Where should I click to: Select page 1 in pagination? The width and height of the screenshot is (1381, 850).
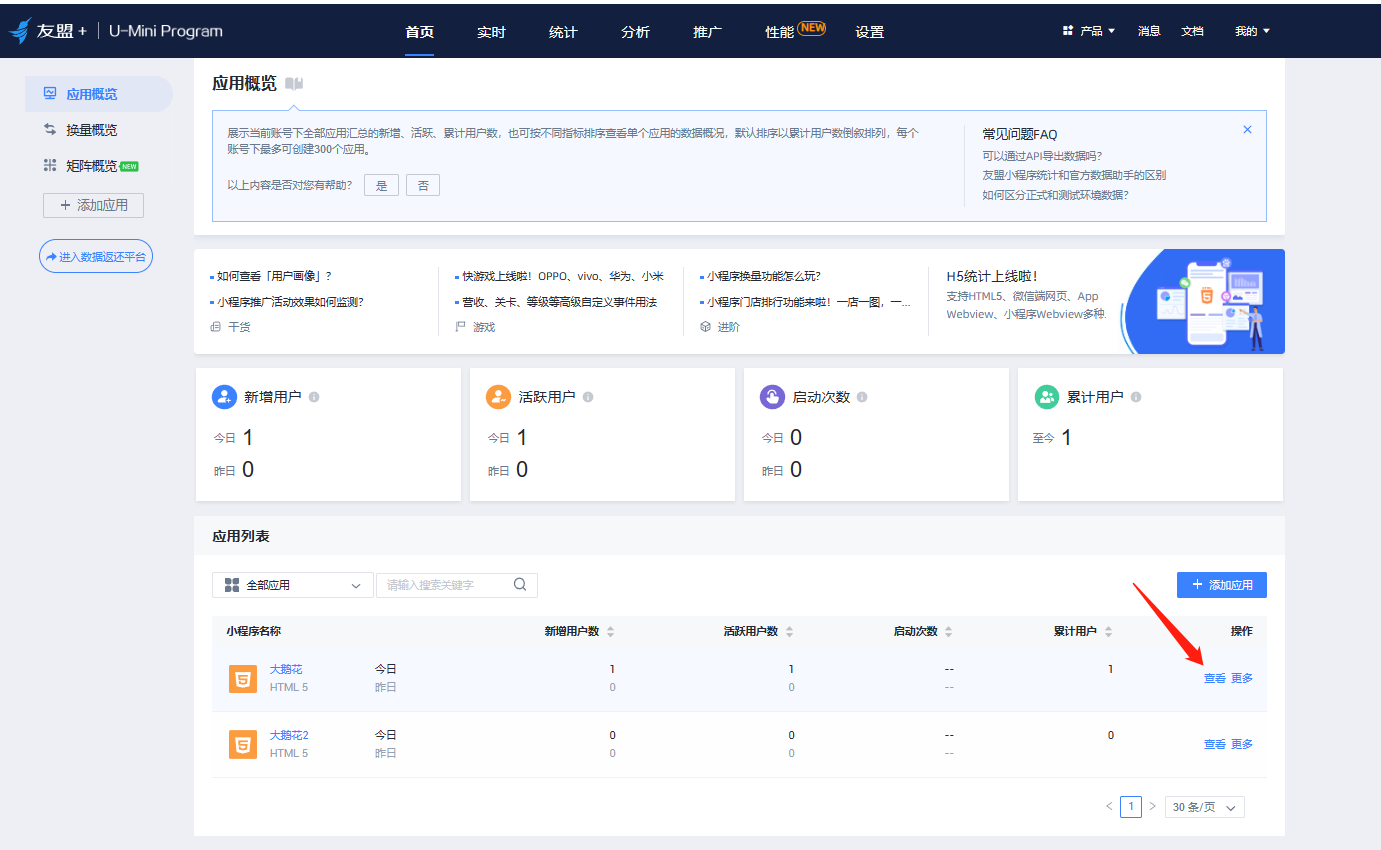tap(1131, 806)
